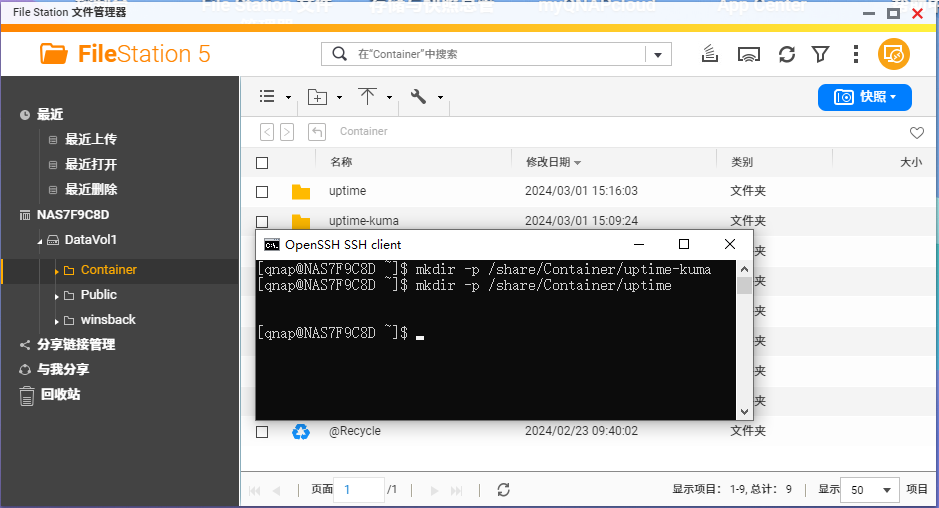Check the uptime folder checkbox
Image resolution: width=939 pixels, height=508 pixels.
pyautogui.click(x=262, y=192)
